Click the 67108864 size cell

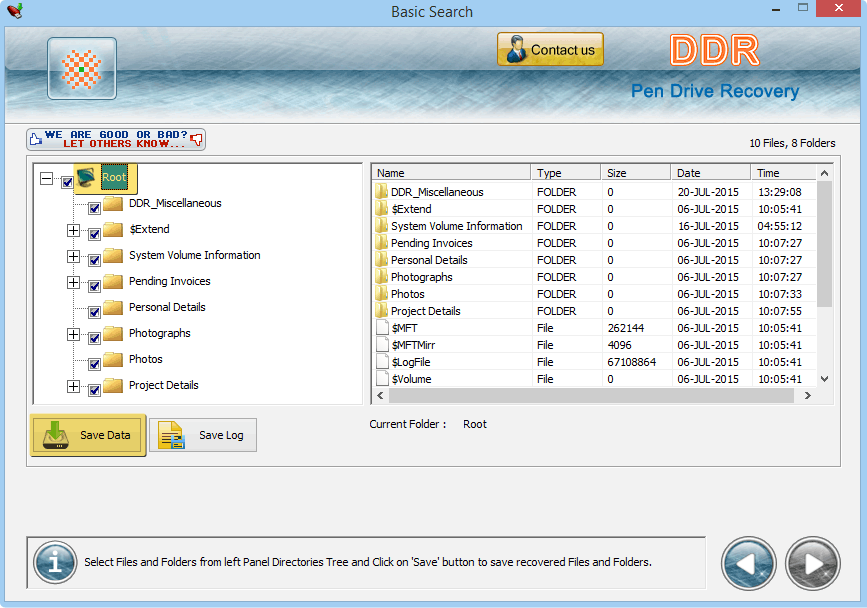pyautogui.click(x=631, y=362)
